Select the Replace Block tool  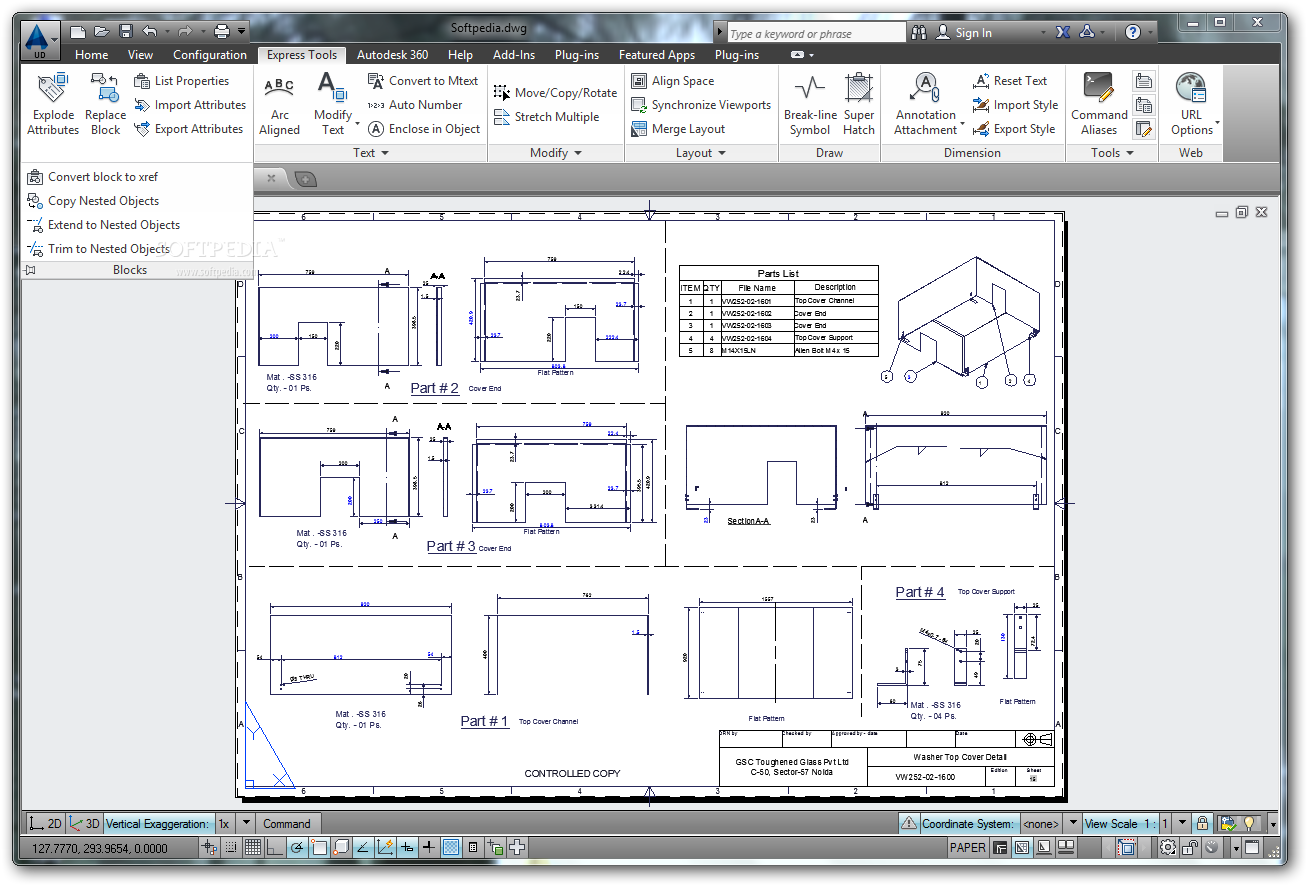pyautogui.click(x=105, y=104)
